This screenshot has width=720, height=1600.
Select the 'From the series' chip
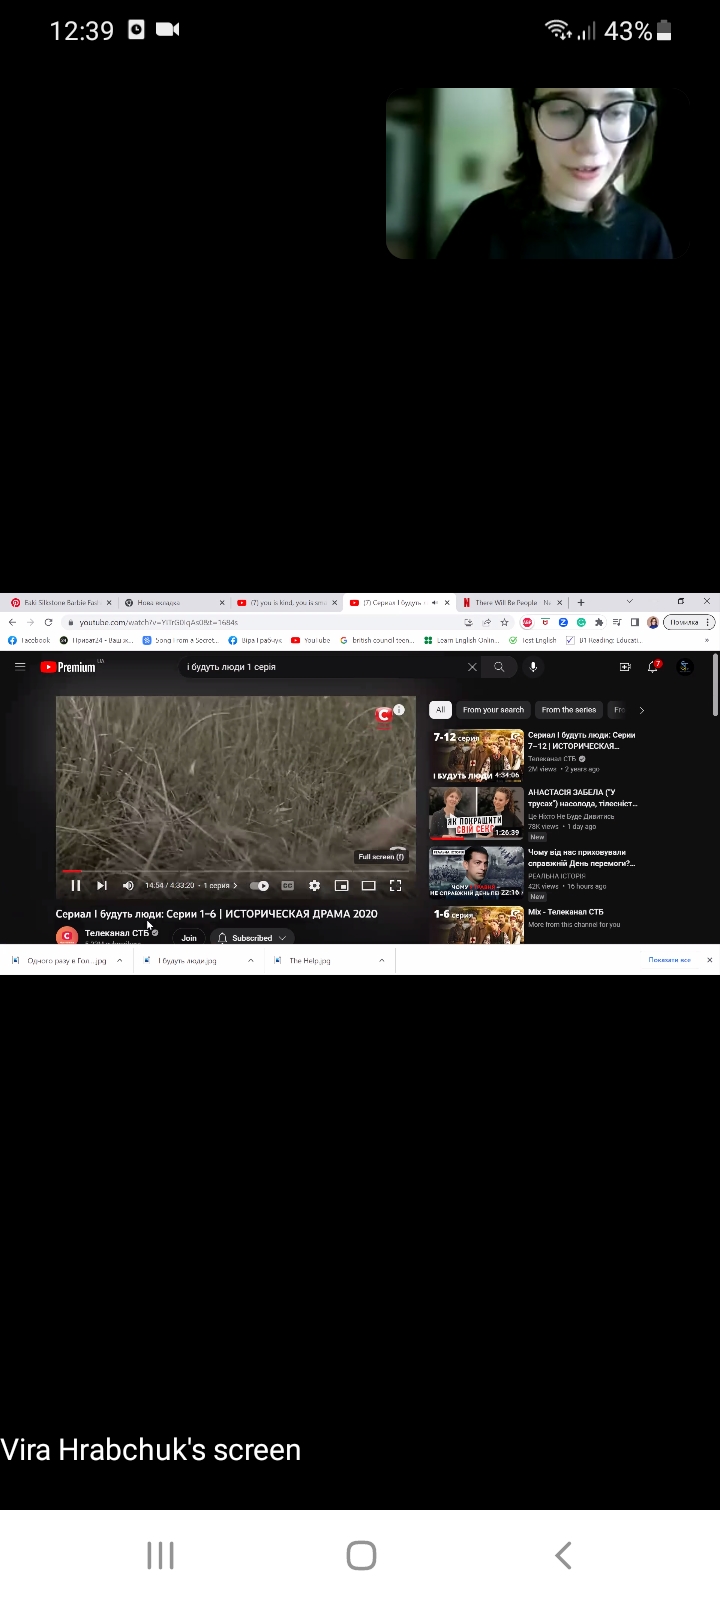pos(569,710)
